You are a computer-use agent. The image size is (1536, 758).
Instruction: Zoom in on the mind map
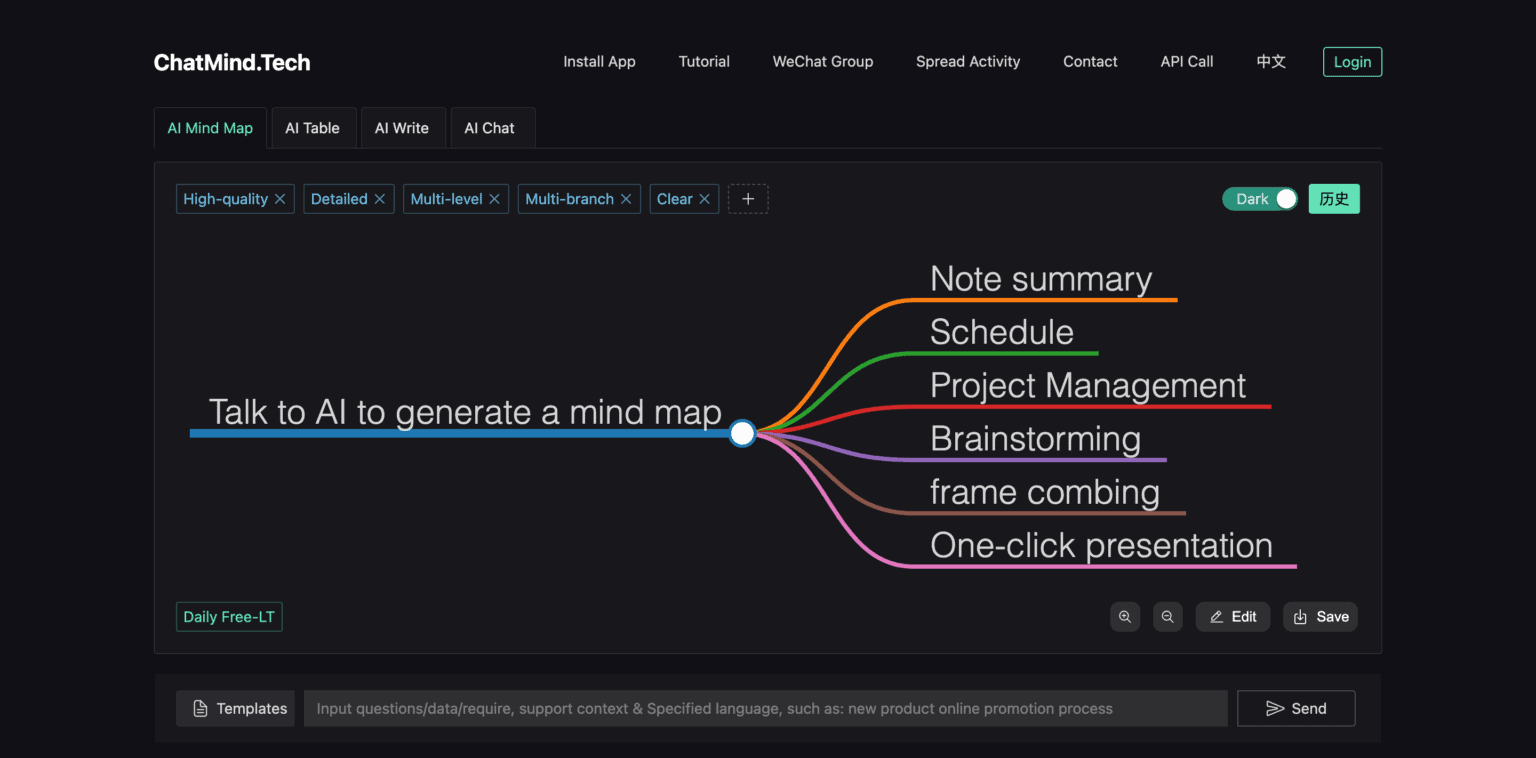click(1125, 617)
